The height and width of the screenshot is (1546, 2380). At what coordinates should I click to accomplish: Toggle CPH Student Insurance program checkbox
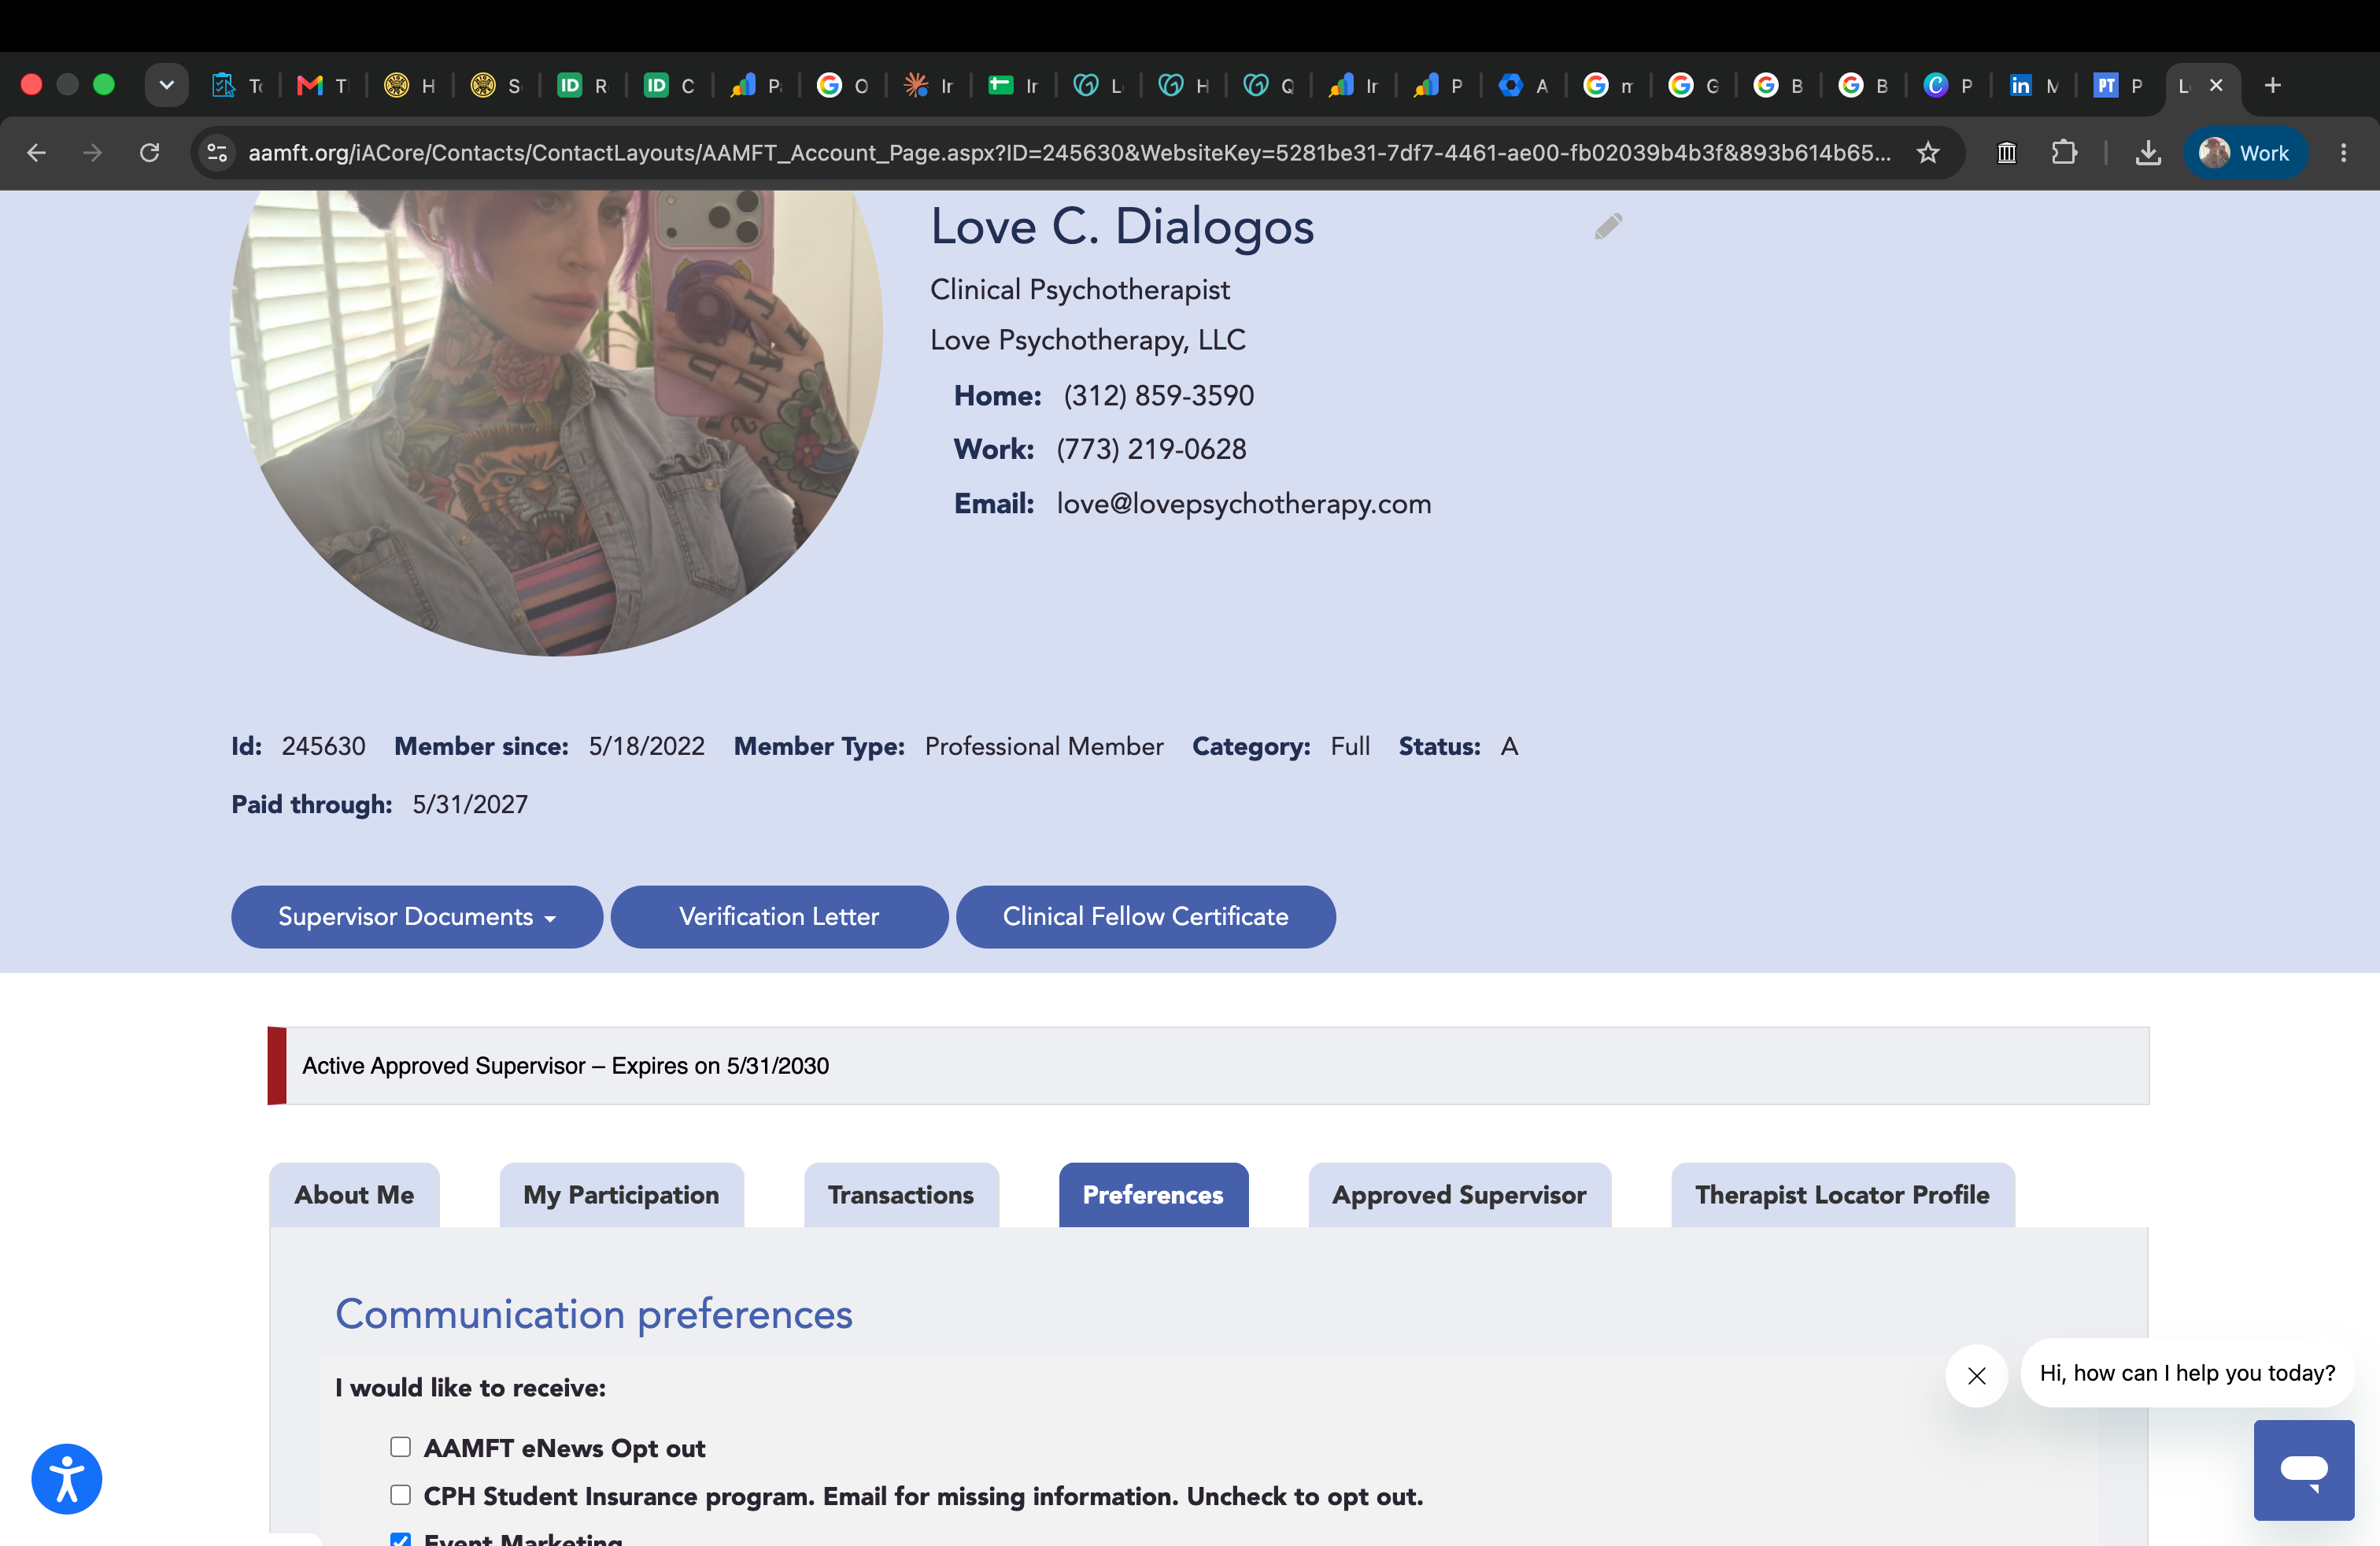coord(400,1494)
